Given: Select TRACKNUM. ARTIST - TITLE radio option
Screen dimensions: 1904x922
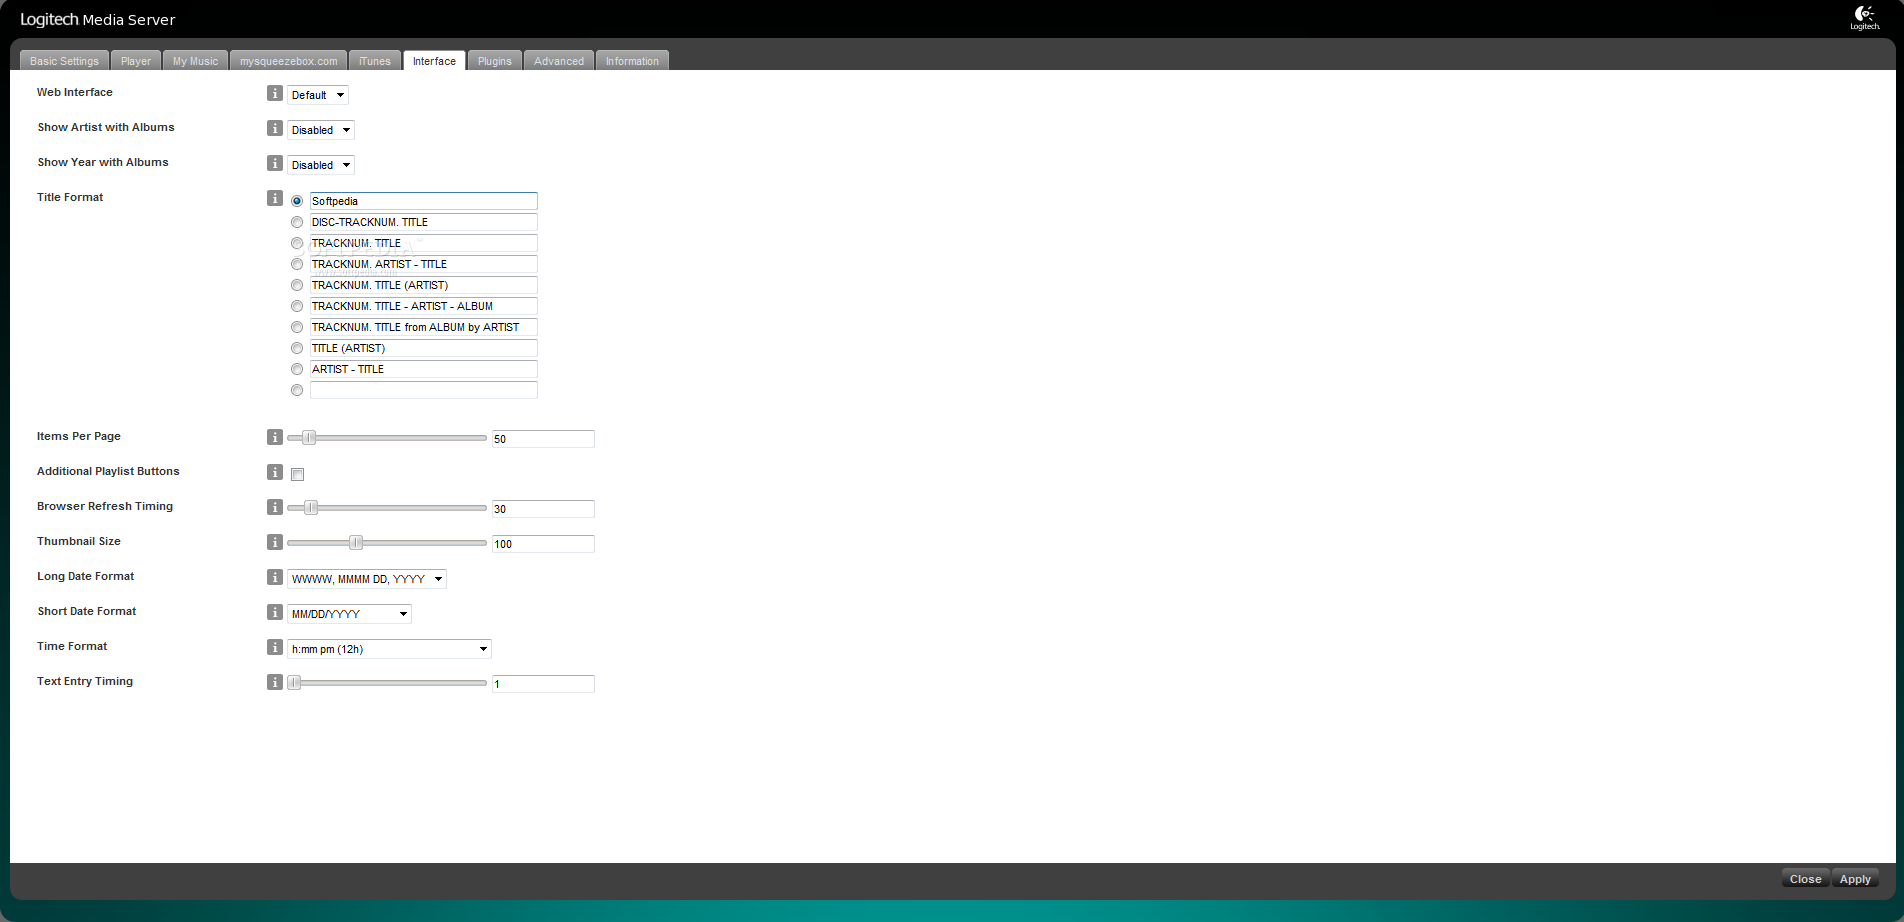Looking at the screenshot, I should click(x=297, y=264).
